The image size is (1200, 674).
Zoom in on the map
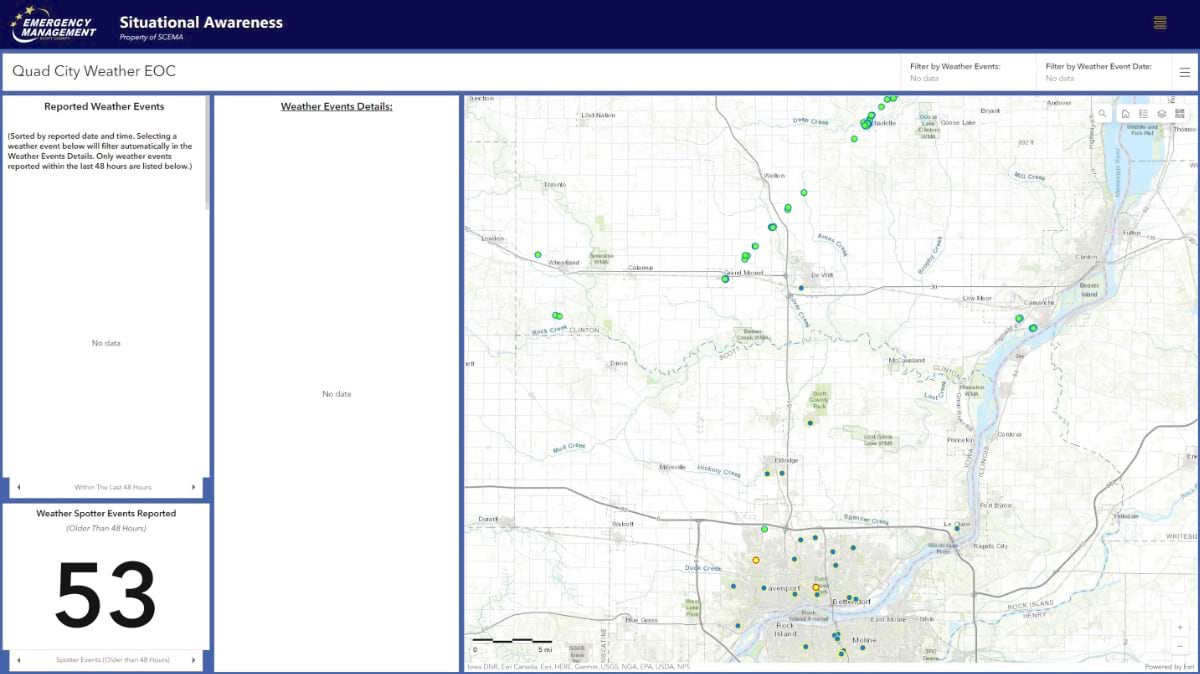pyautogui.click(x=1180, y=627)
